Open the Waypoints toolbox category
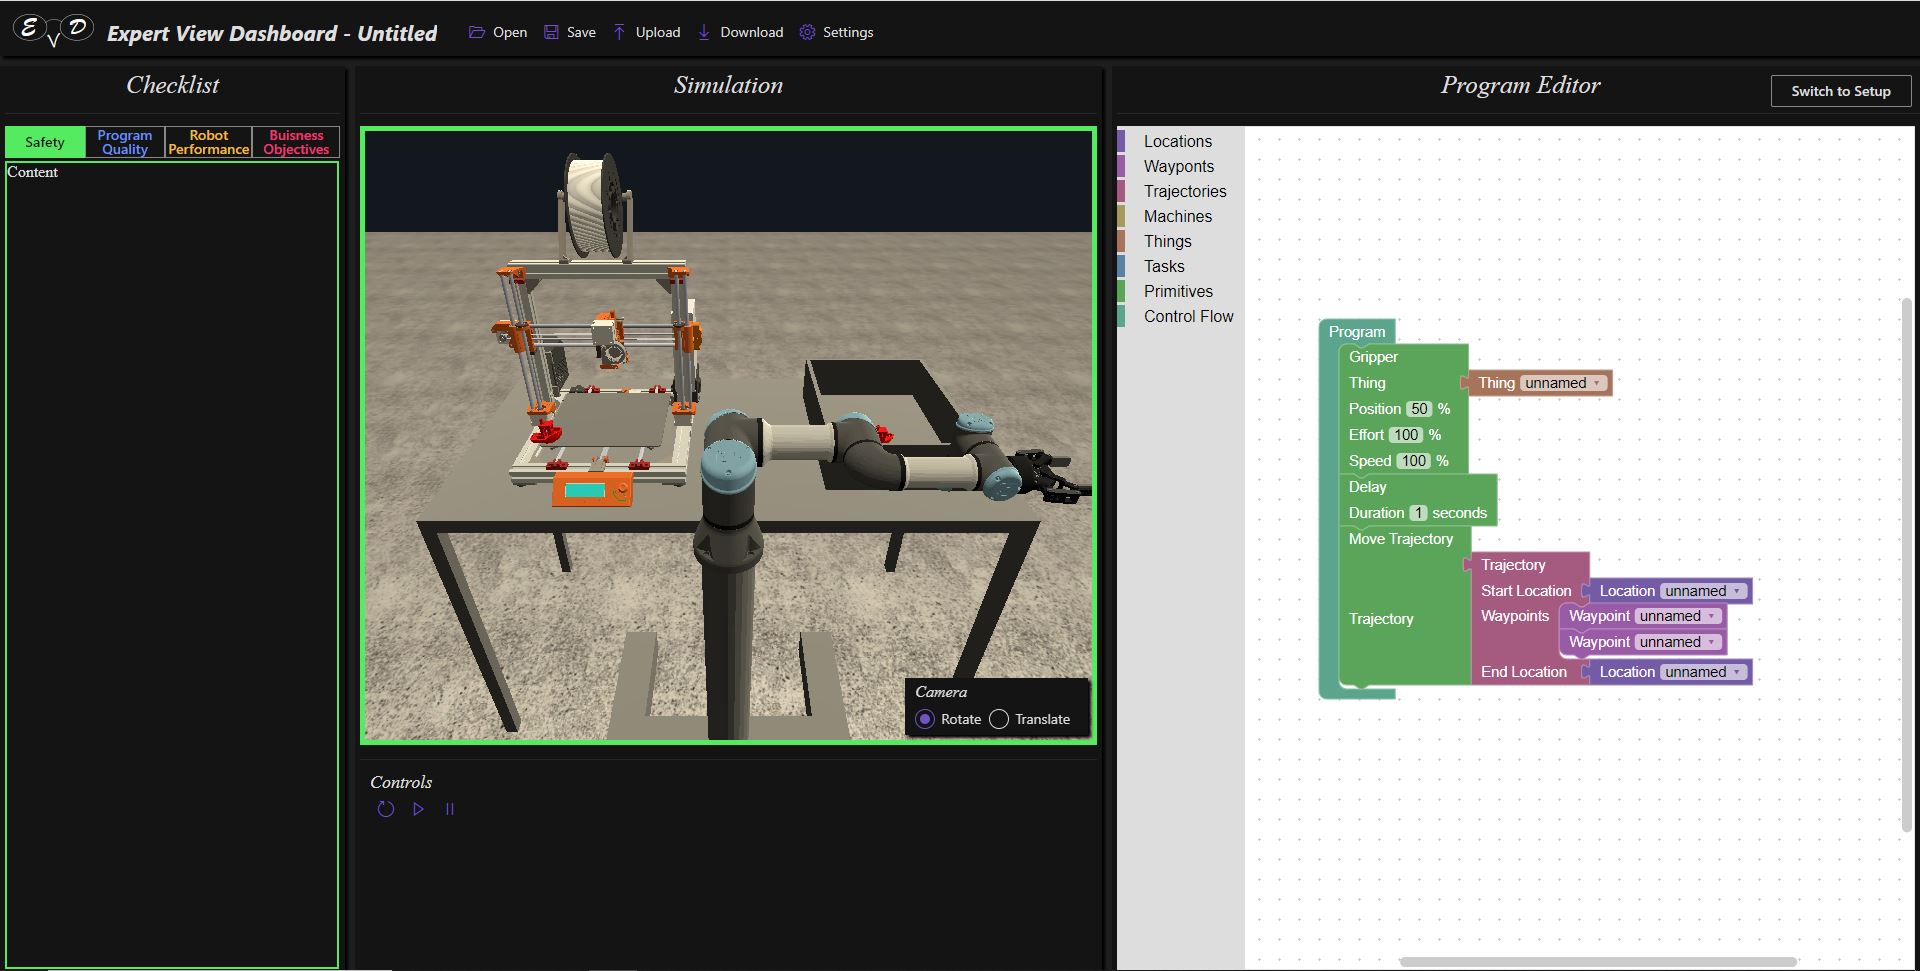This screenshot has width=1920, height=971. tap(1179, 166)
